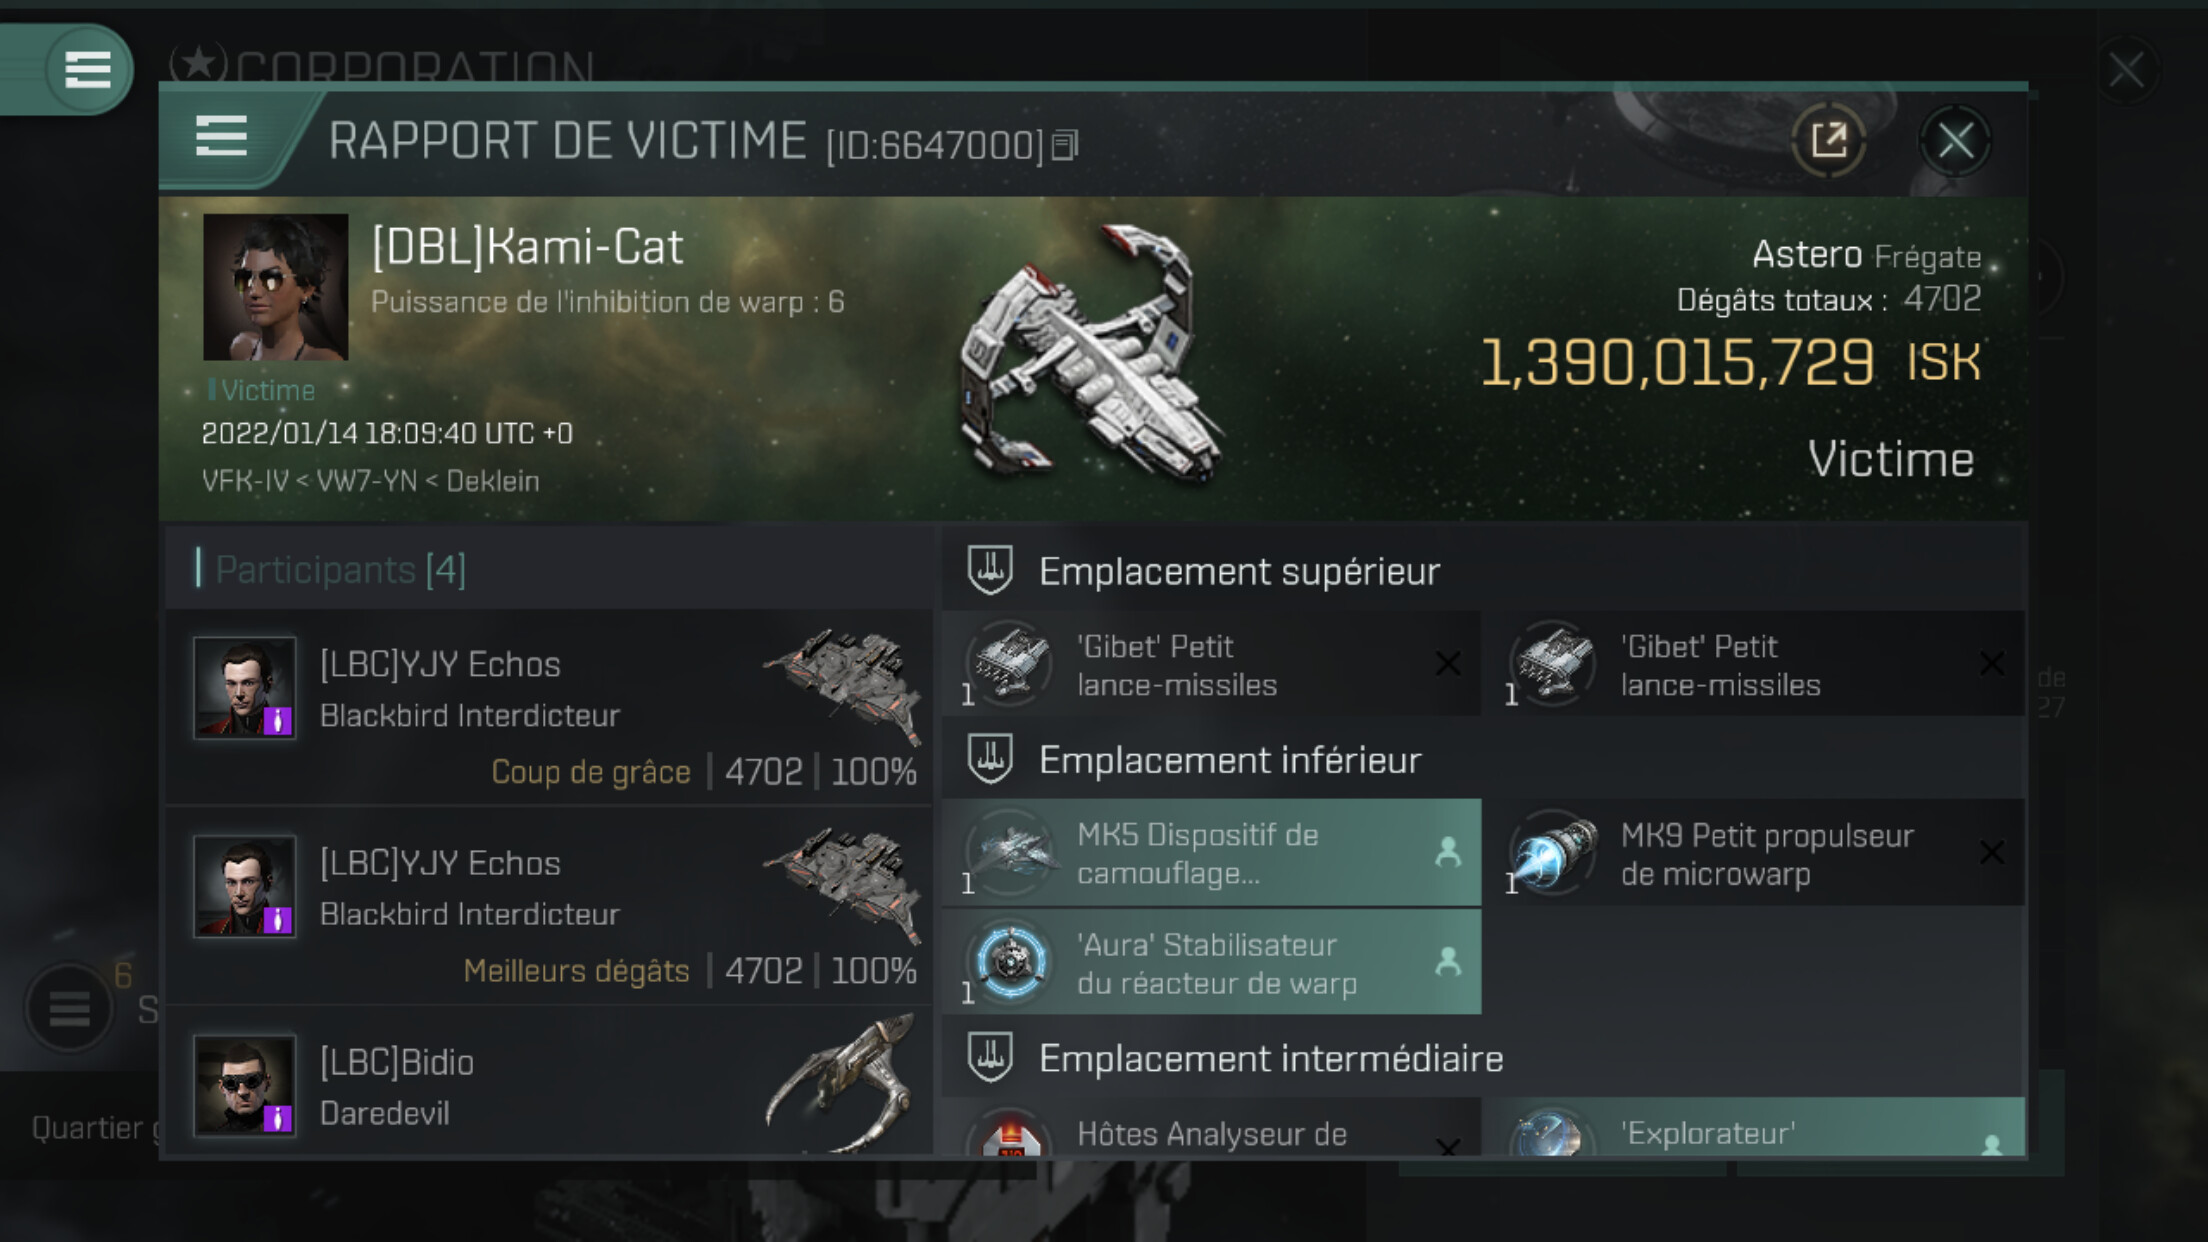Copy the report ID with the copy icon
The height and width of the screenshot is (1242, 2208).
pos(1065,146)
